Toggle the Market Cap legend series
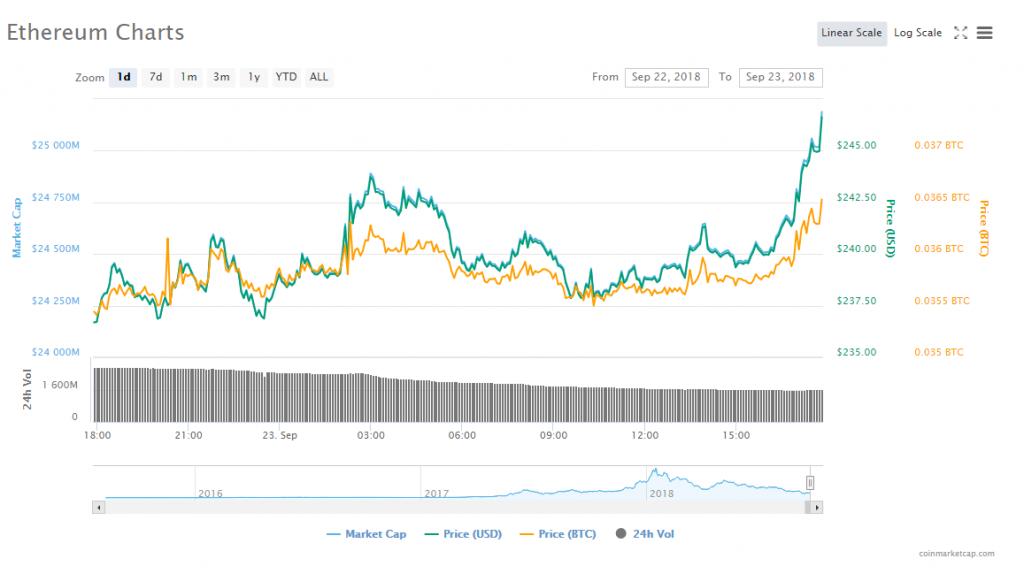This screenshot has width=1024, height=574. (366, 534)
